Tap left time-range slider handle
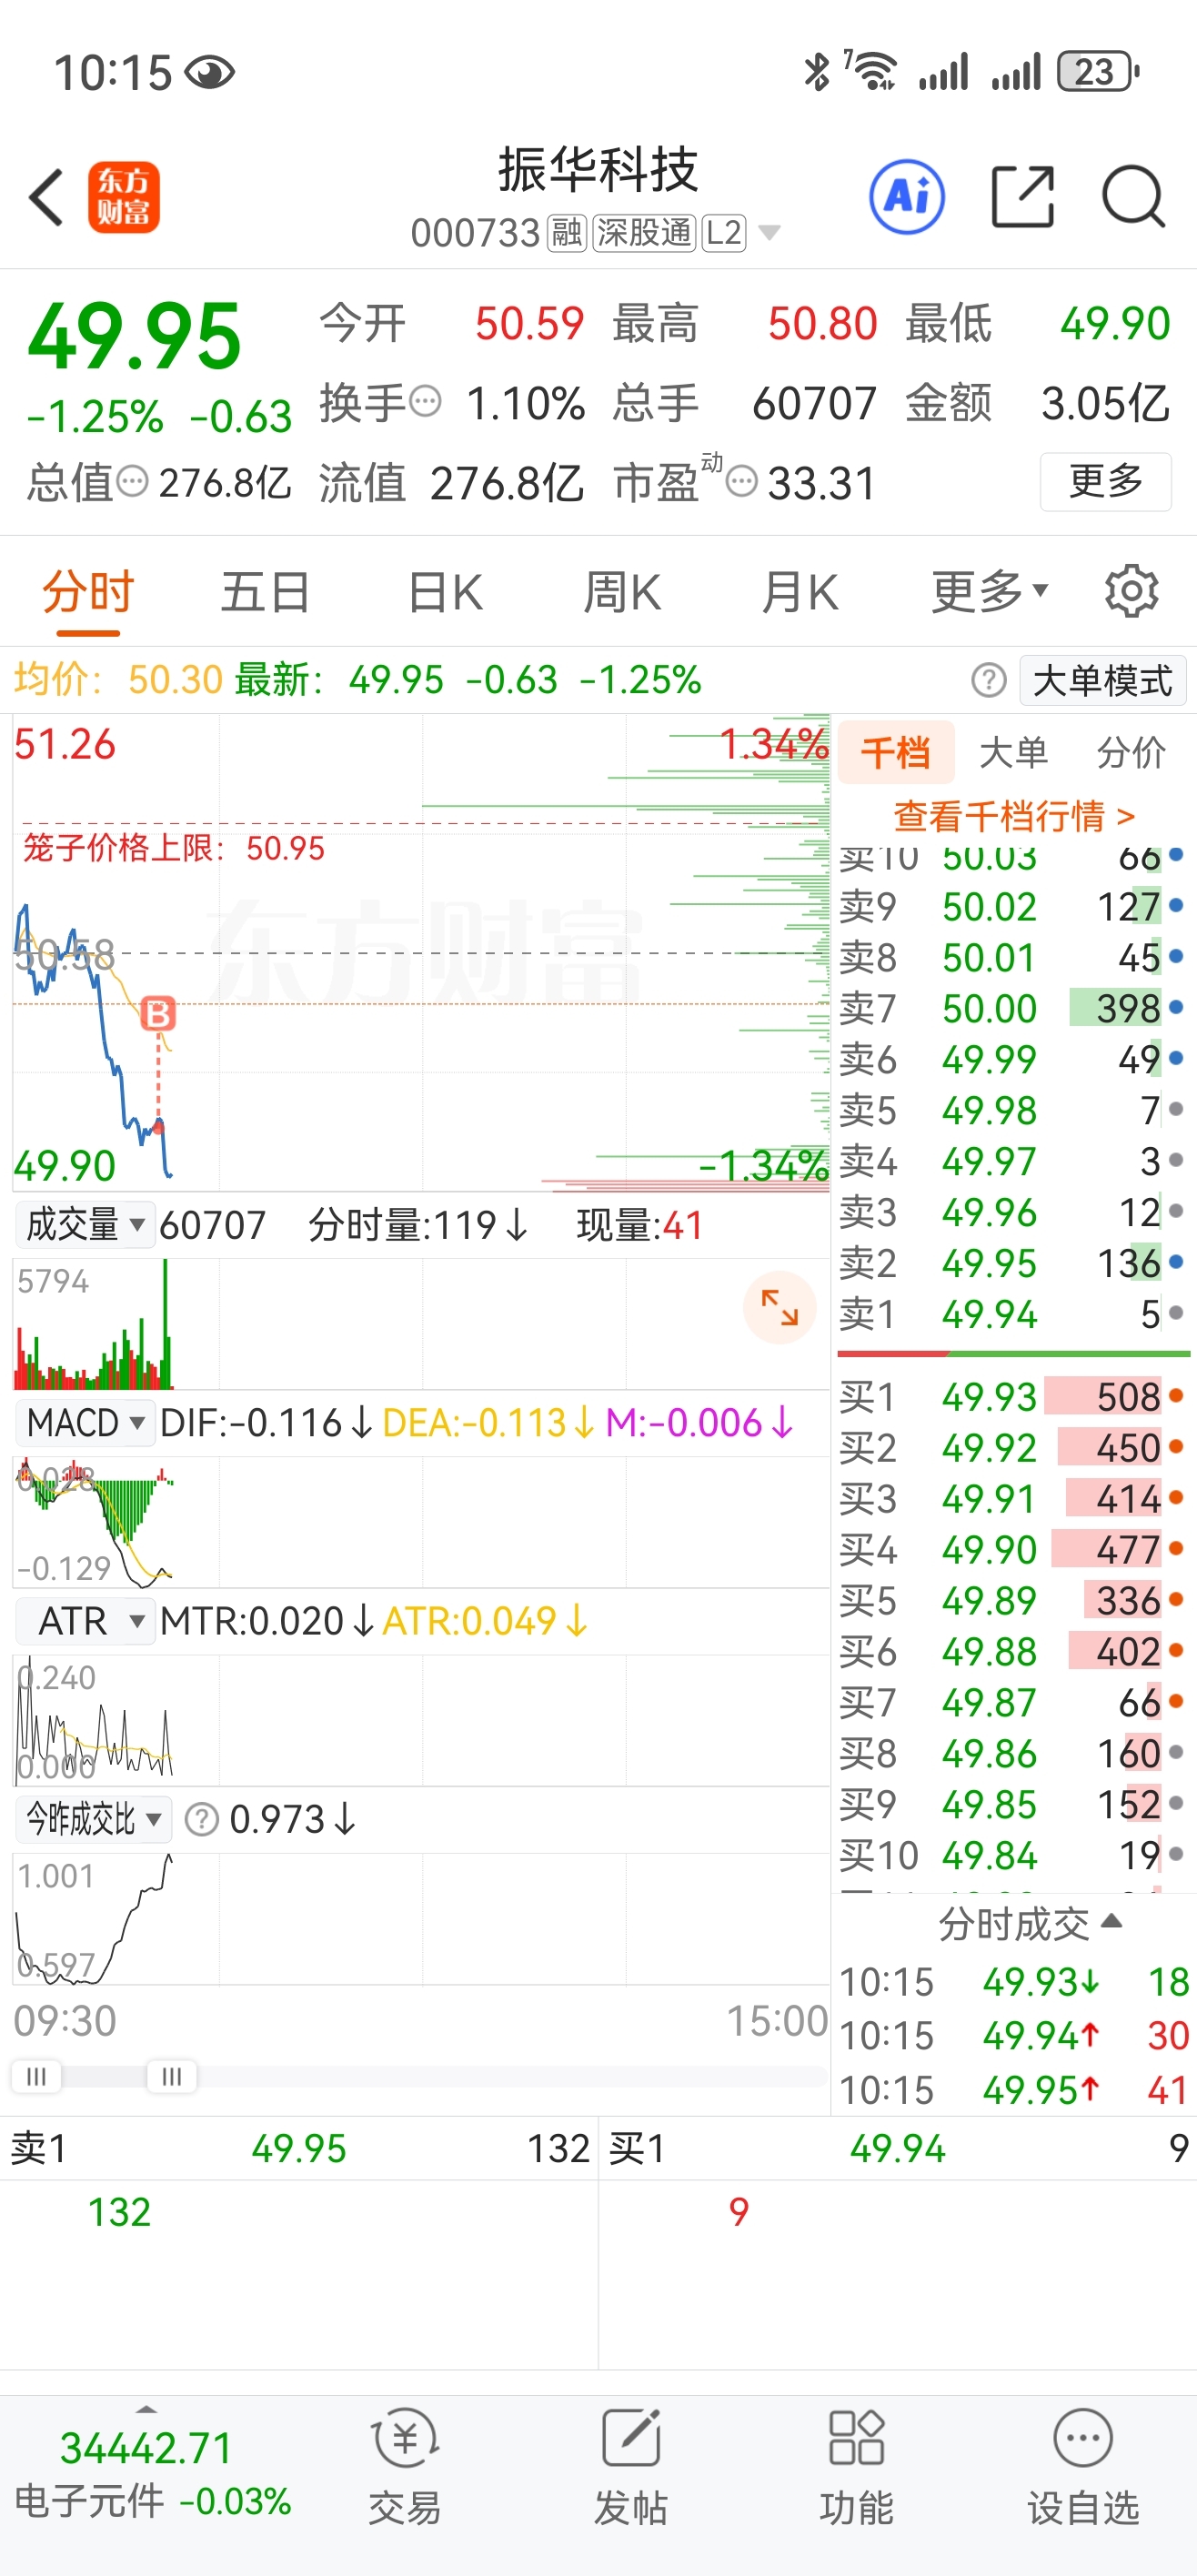This screenshot has height=2576, width=1197. click(36, 2076)
